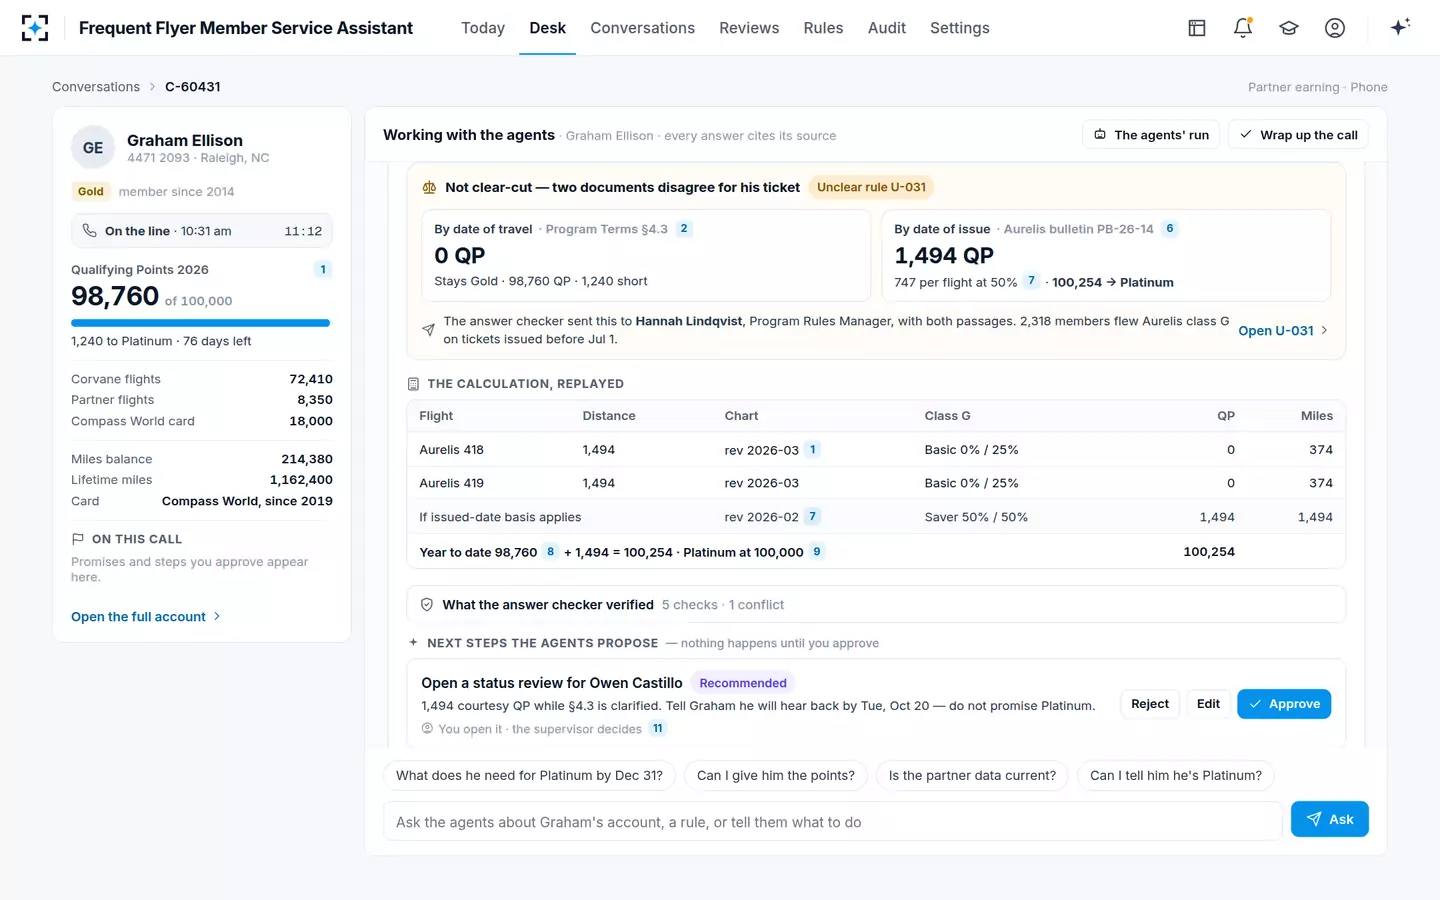Click the flag icon beside On This Call
This screenshot has width=1440, height=900.
[78, 539]
